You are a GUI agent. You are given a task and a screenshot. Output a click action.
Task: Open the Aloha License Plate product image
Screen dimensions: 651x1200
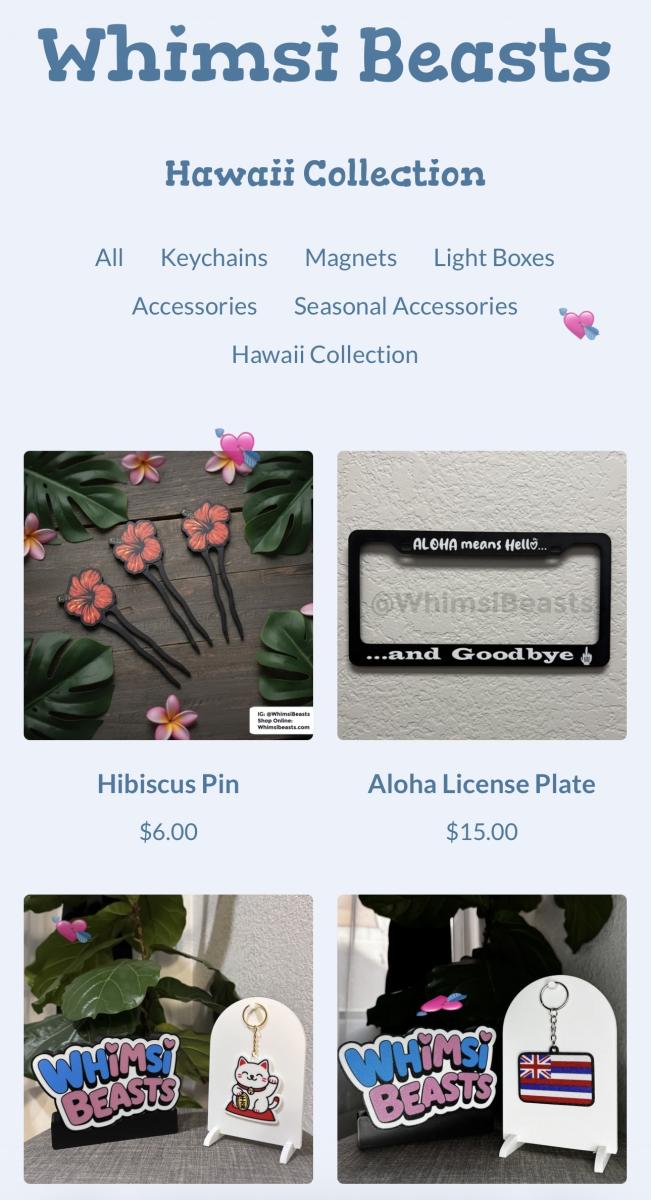482,595
